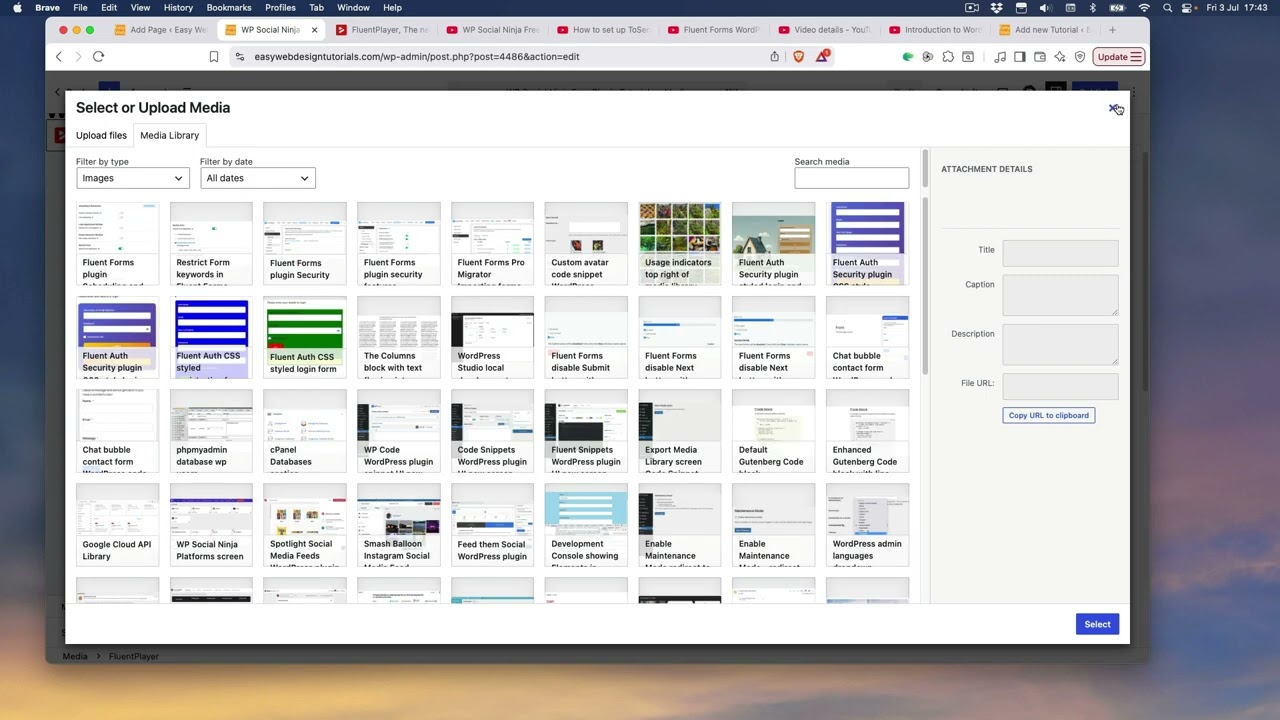Select the phpmyadmin database thumbnail
Viewport: 1280px width, 720px height.
click(x=211, y=431)
